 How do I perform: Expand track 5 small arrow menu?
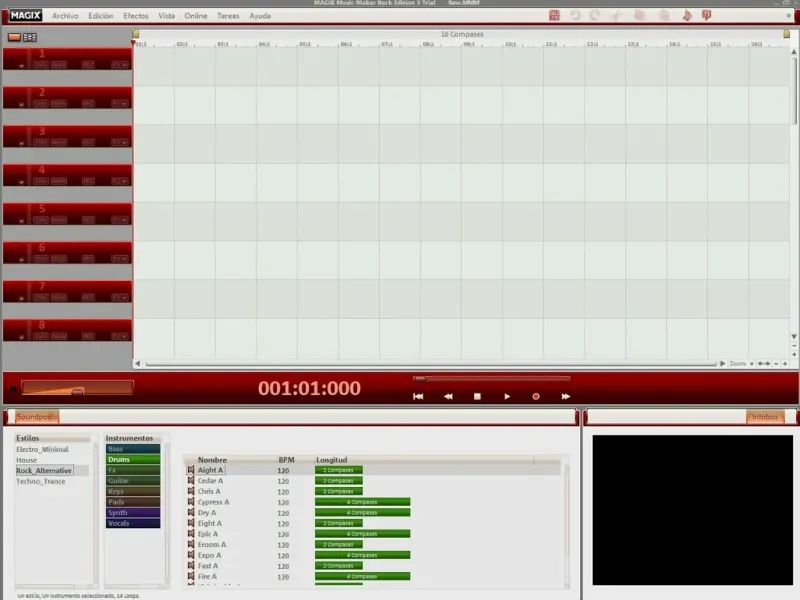[21, 221]
